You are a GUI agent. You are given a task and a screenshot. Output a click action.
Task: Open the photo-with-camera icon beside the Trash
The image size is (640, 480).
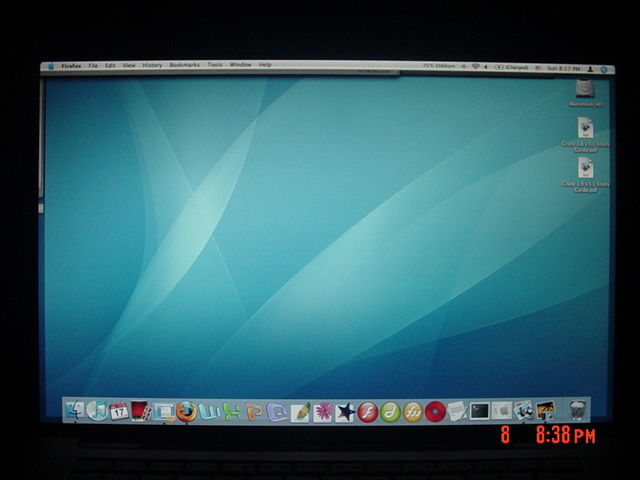coord(546,409)
